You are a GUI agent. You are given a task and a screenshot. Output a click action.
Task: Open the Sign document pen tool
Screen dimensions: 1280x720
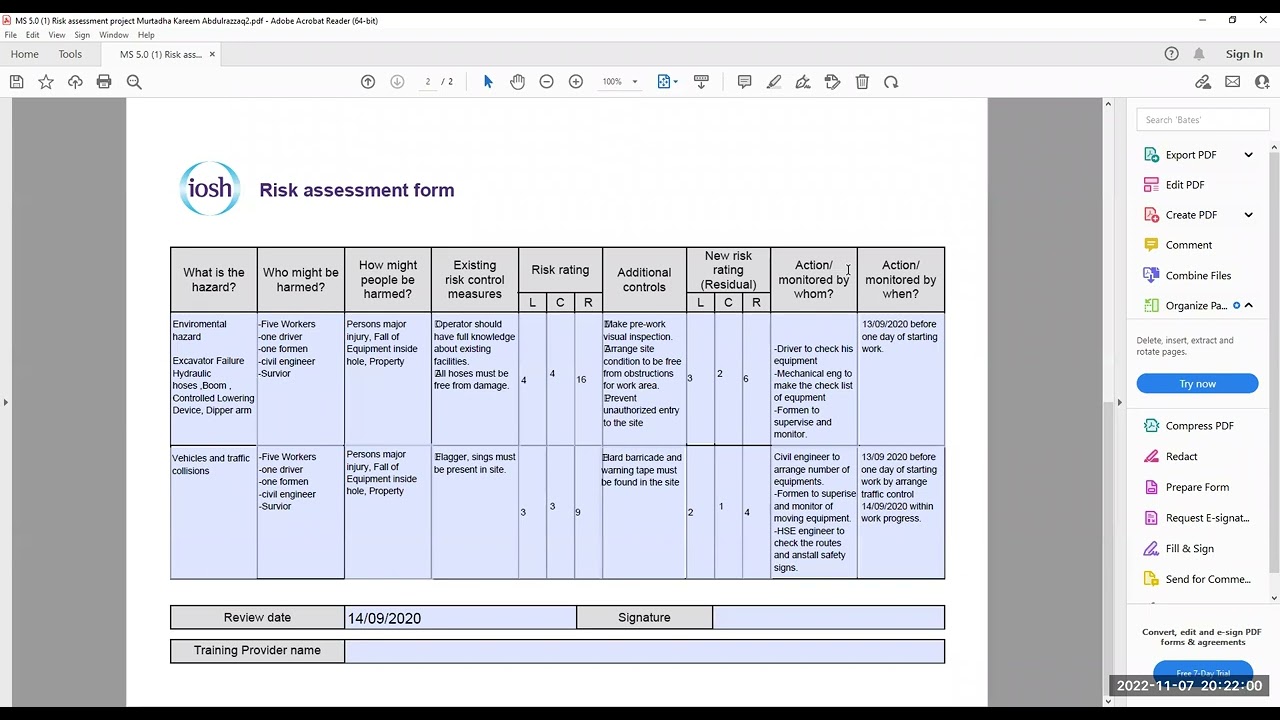[x=803, y=82]
